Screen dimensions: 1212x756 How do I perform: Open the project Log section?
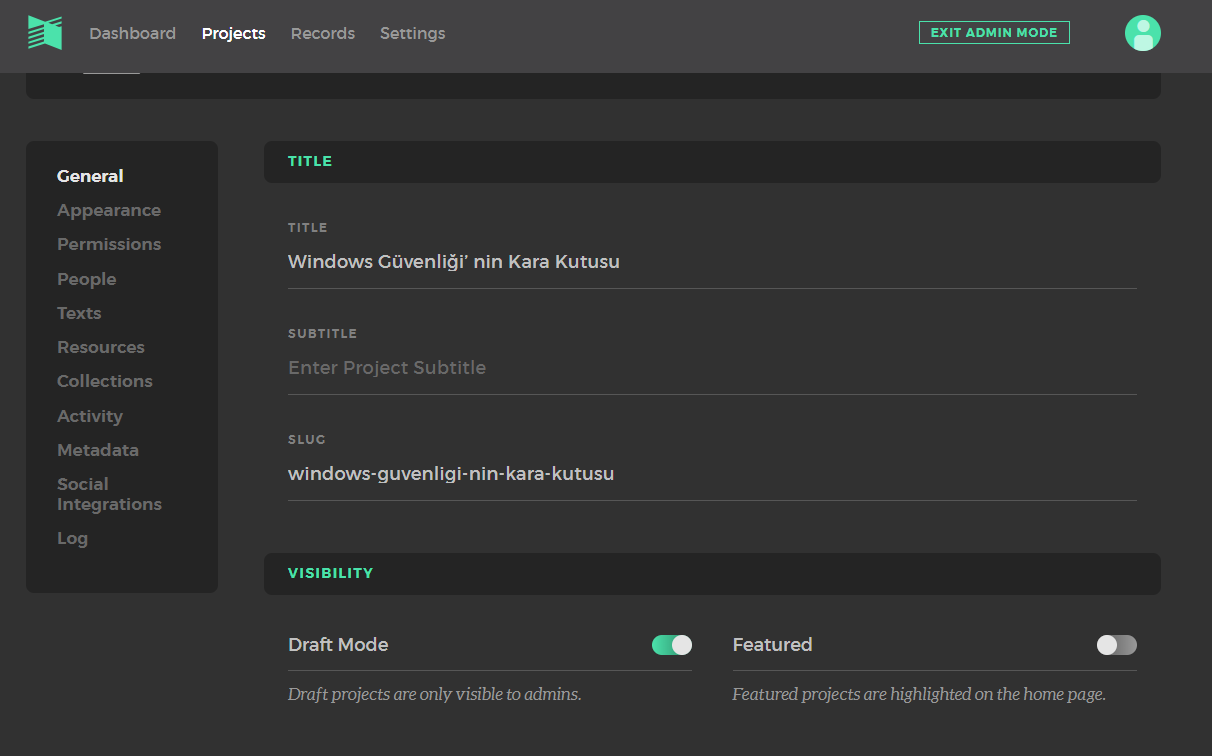click(x=72, y=538)
